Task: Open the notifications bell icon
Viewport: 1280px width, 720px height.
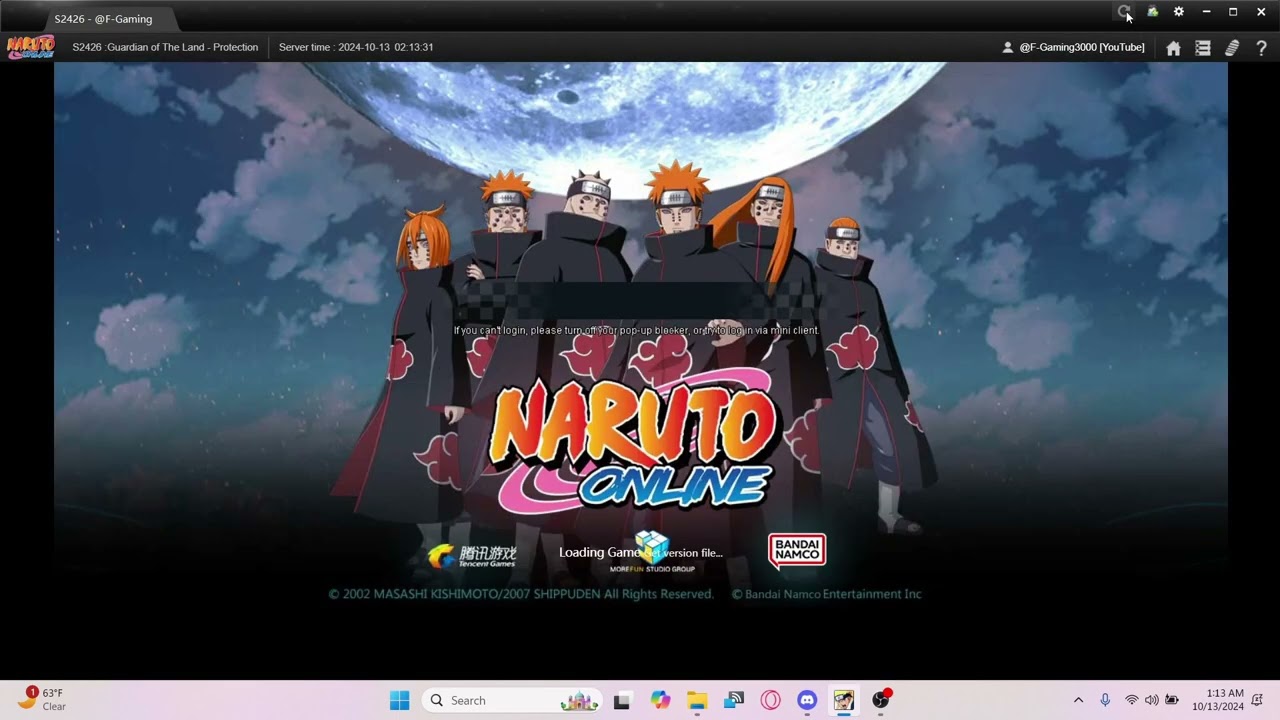Action: (x=1258, y=700)
